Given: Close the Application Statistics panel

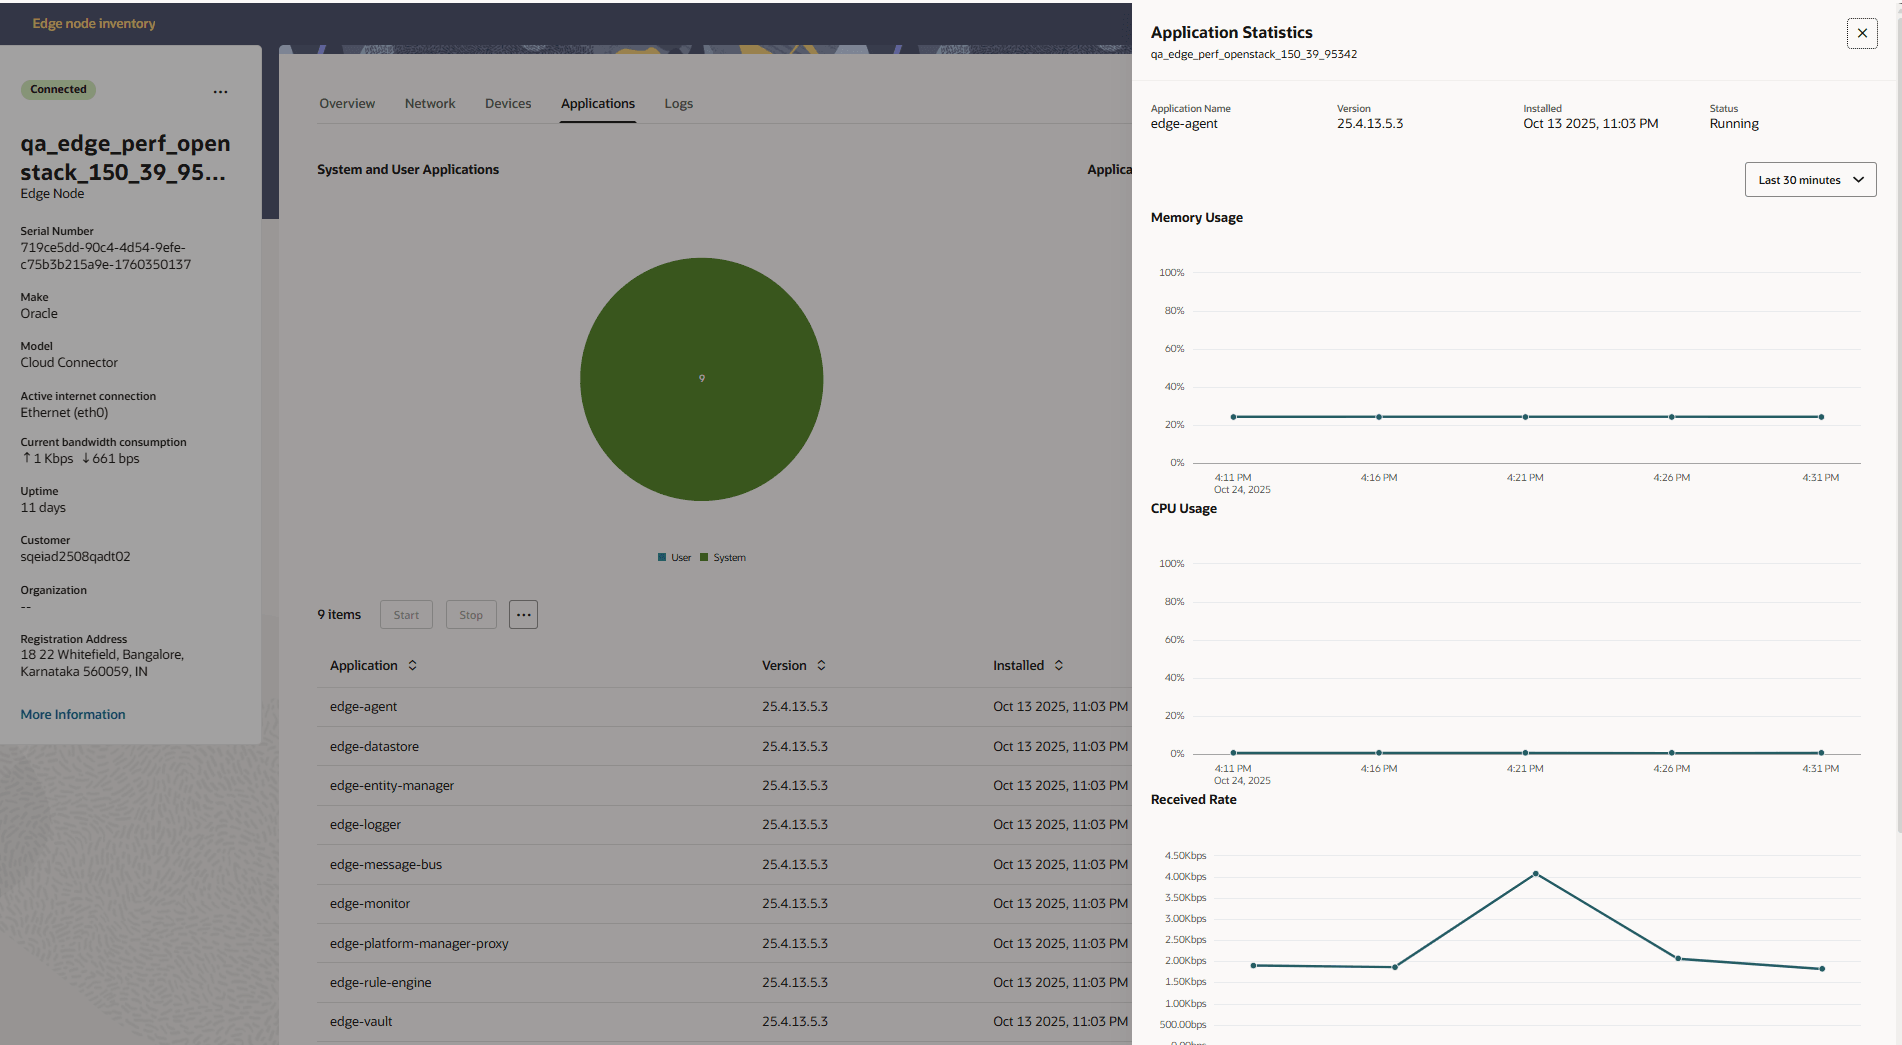Looking at the screenshot, I should pyautogui.click(x=1862, y=33).
